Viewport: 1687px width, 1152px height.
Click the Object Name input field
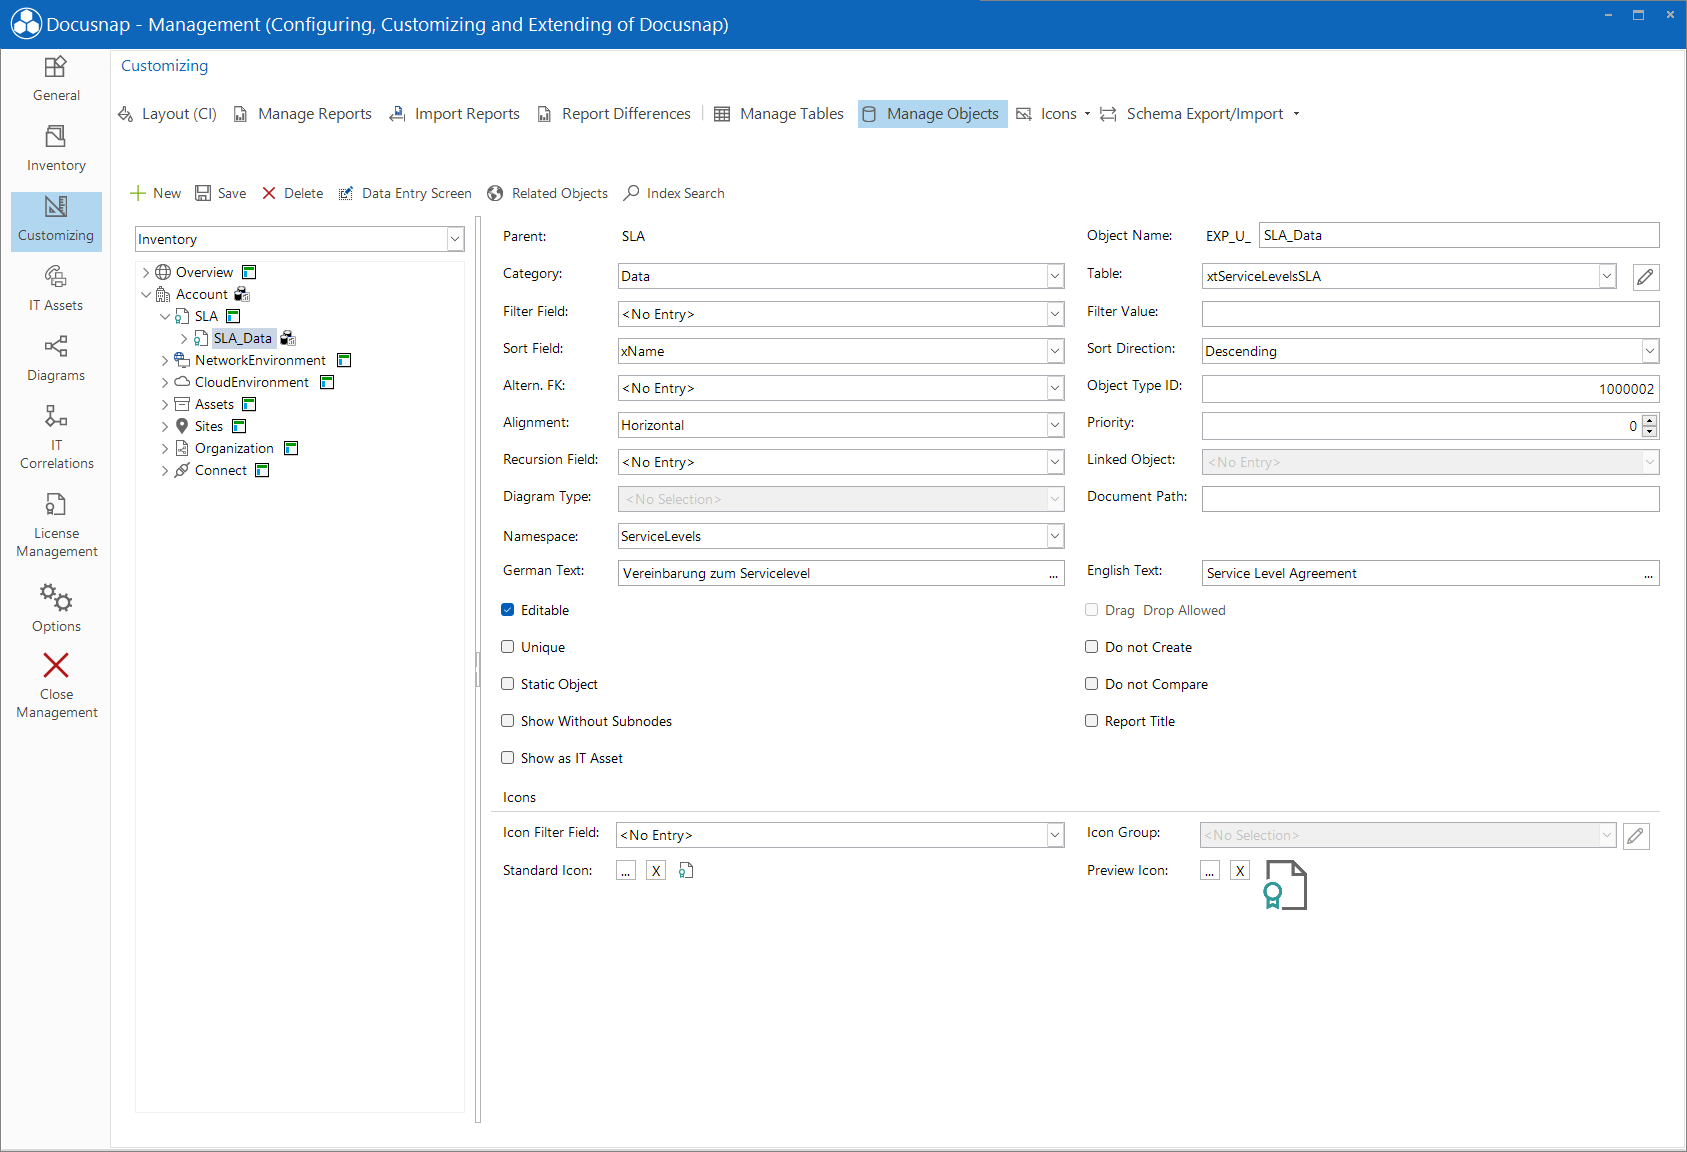click(x=1459, y=235)
